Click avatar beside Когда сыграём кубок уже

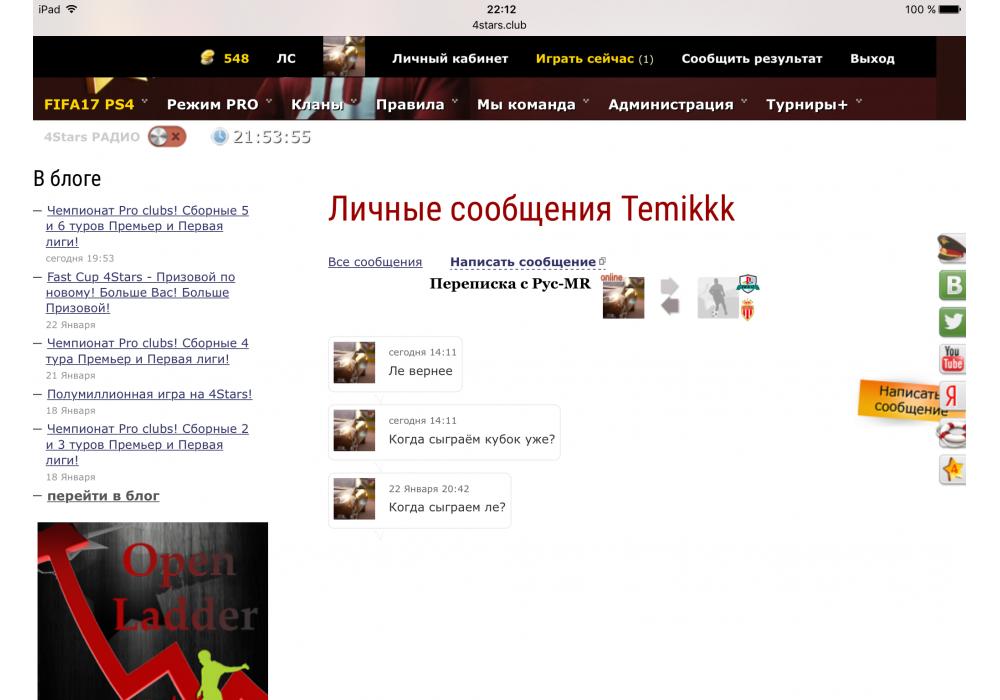[355, 430]
